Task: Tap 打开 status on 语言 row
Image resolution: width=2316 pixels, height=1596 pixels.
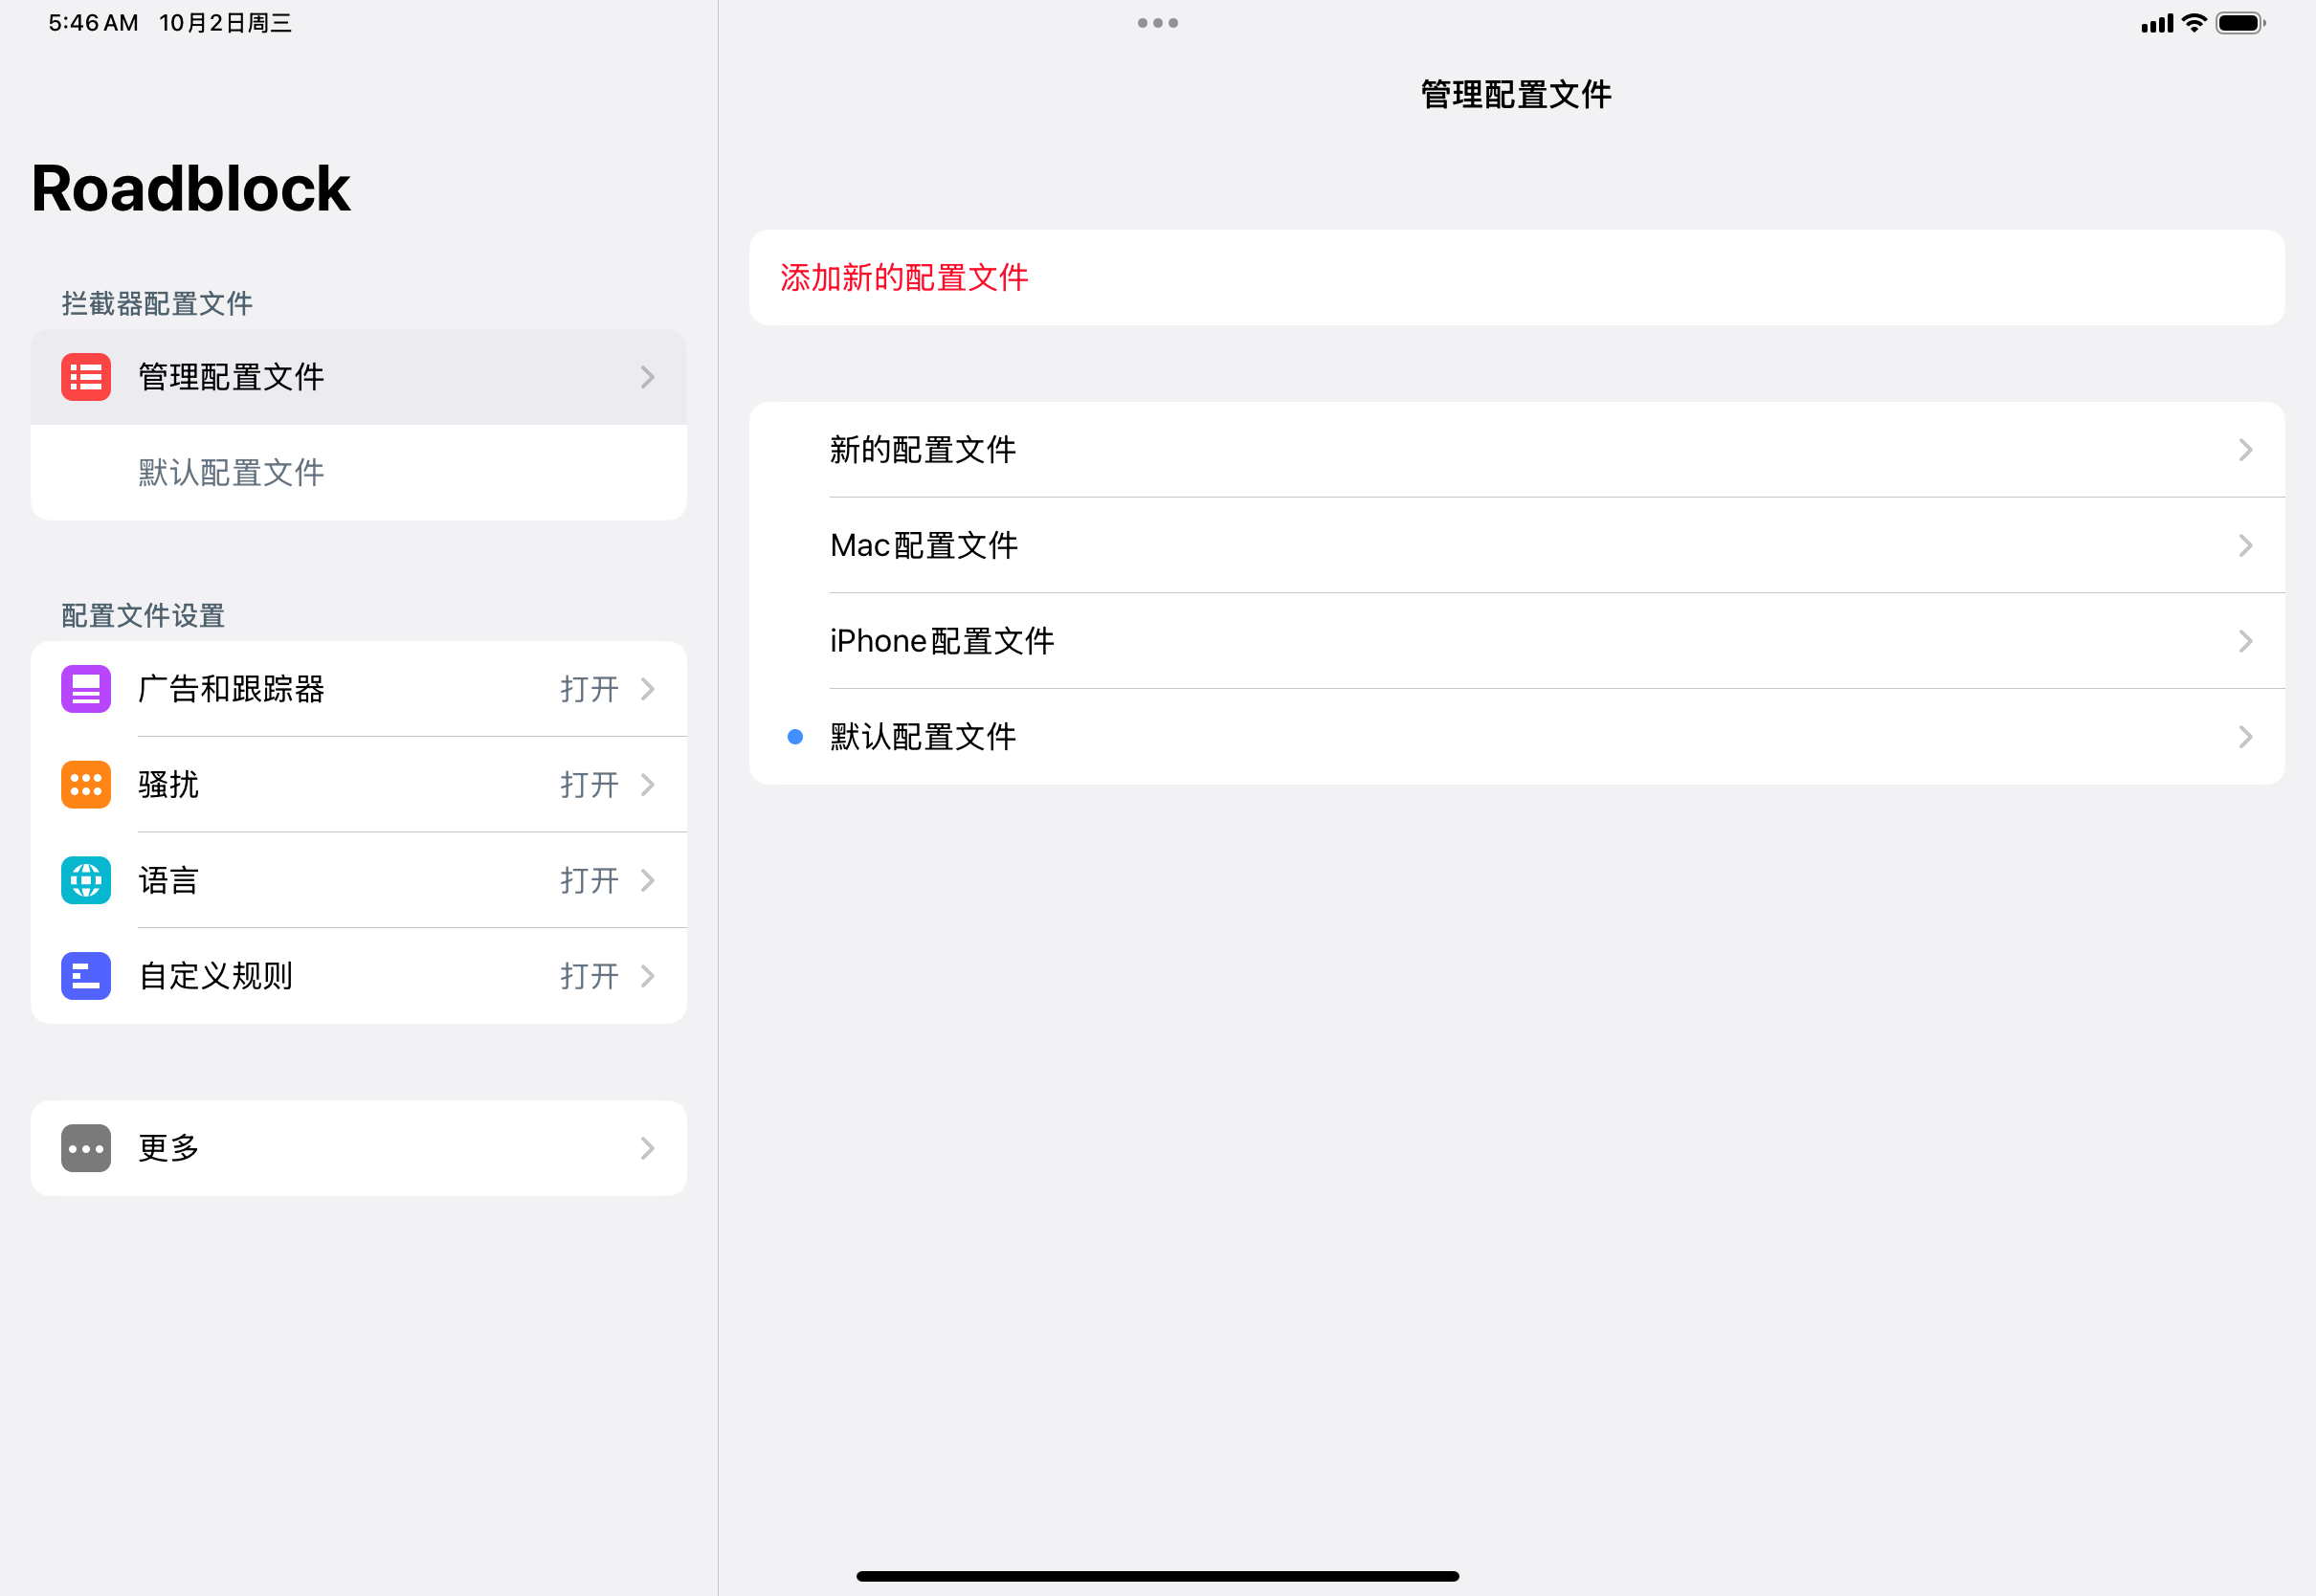Action: (x=589, y=880)
